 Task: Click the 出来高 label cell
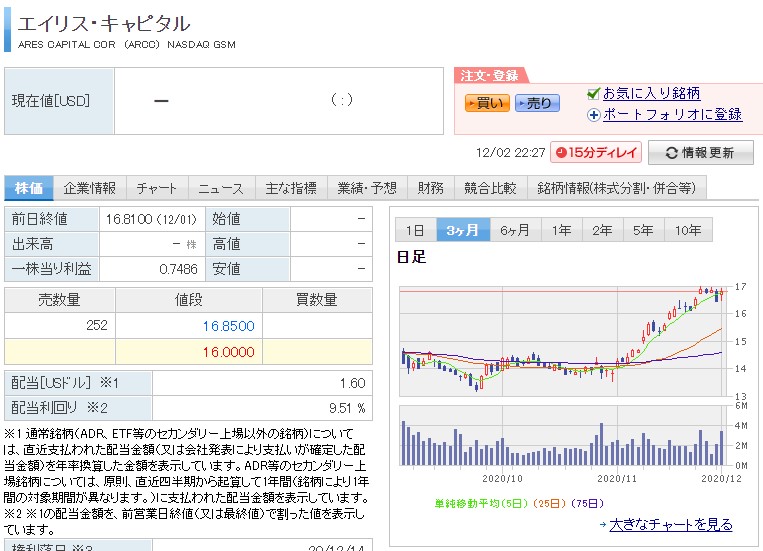click(x=52, y=244)
